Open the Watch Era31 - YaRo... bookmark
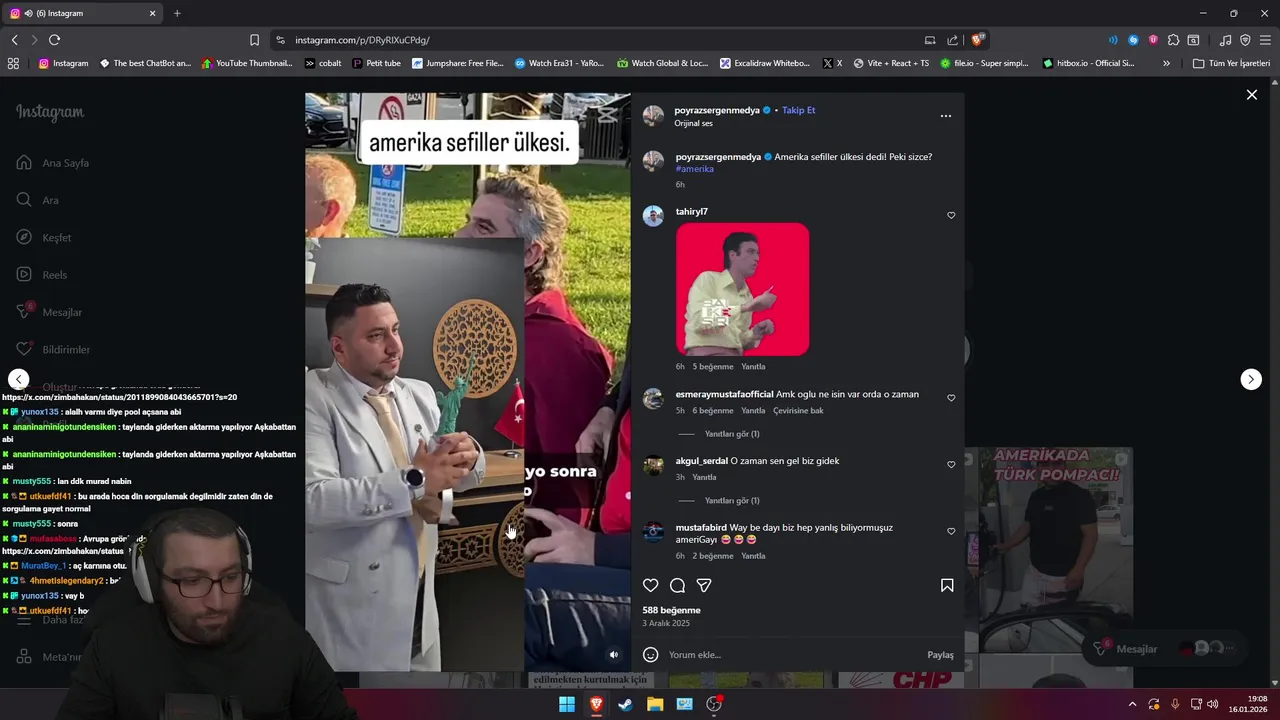Viewport: 1280px width, 720px height. click(559, 63)
